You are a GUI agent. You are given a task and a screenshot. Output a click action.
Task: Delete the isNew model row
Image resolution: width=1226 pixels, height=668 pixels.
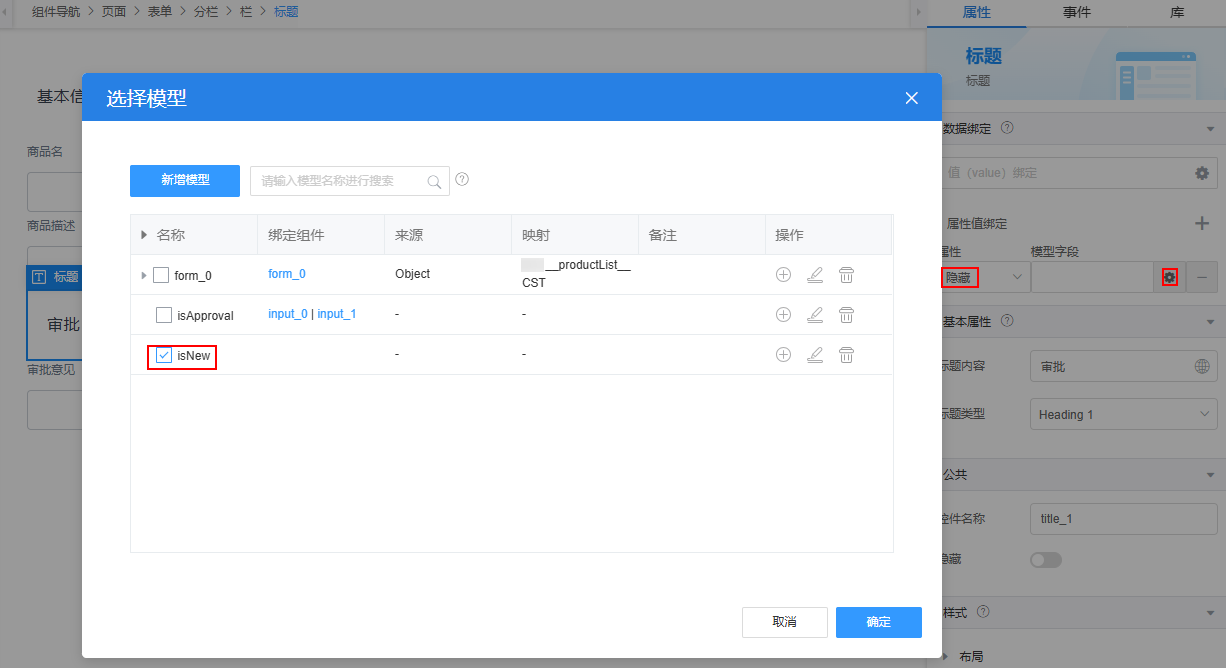(x=846, y=354)
